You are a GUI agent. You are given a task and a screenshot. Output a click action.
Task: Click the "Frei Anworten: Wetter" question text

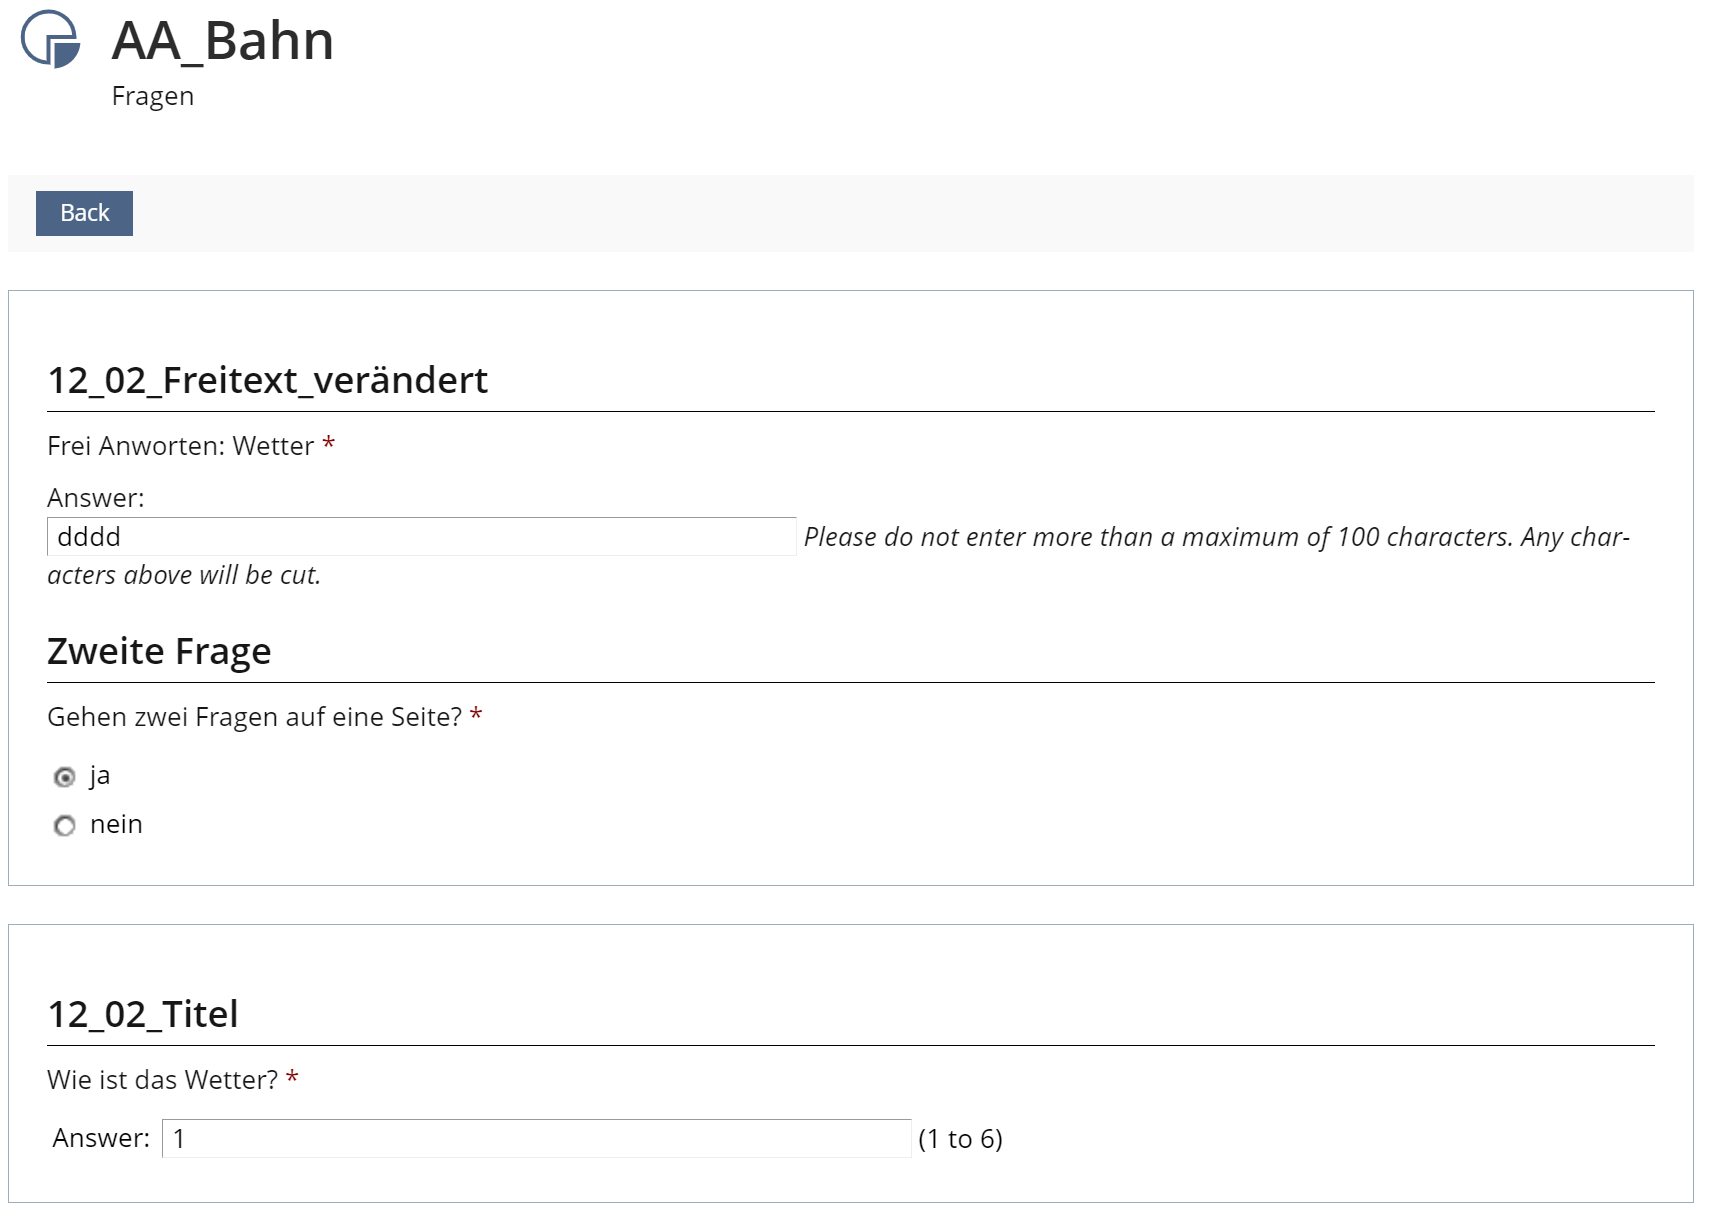(180, 446)
